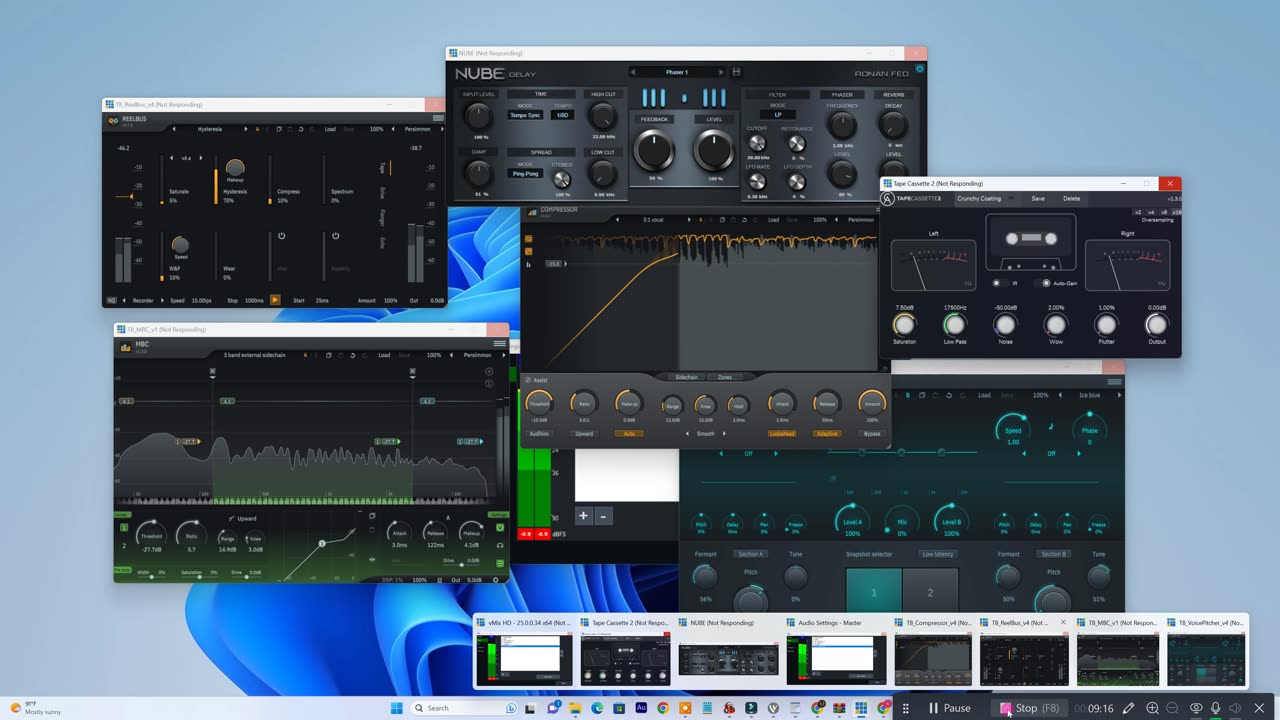Click Bypass in the Compressor
This screenshot has width=1280, height=720.
click(x=872, y=434)
